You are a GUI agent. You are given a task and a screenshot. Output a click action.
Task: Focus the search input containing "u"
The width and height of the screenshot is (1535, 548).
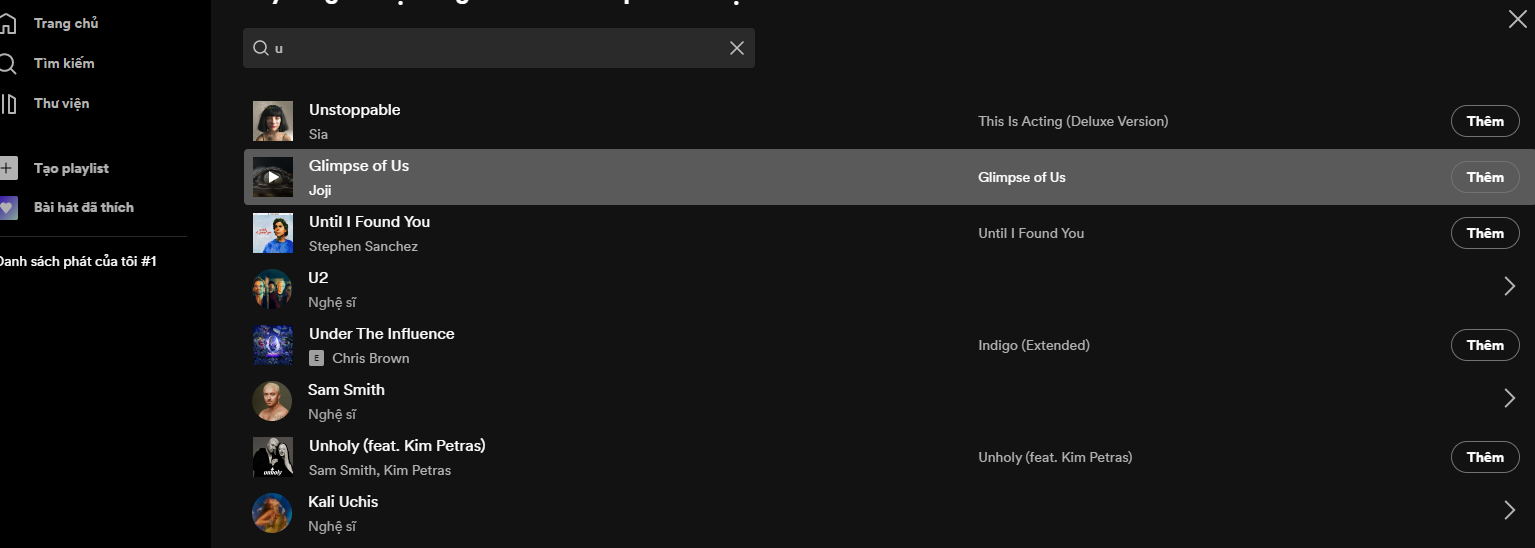(499, 48)
